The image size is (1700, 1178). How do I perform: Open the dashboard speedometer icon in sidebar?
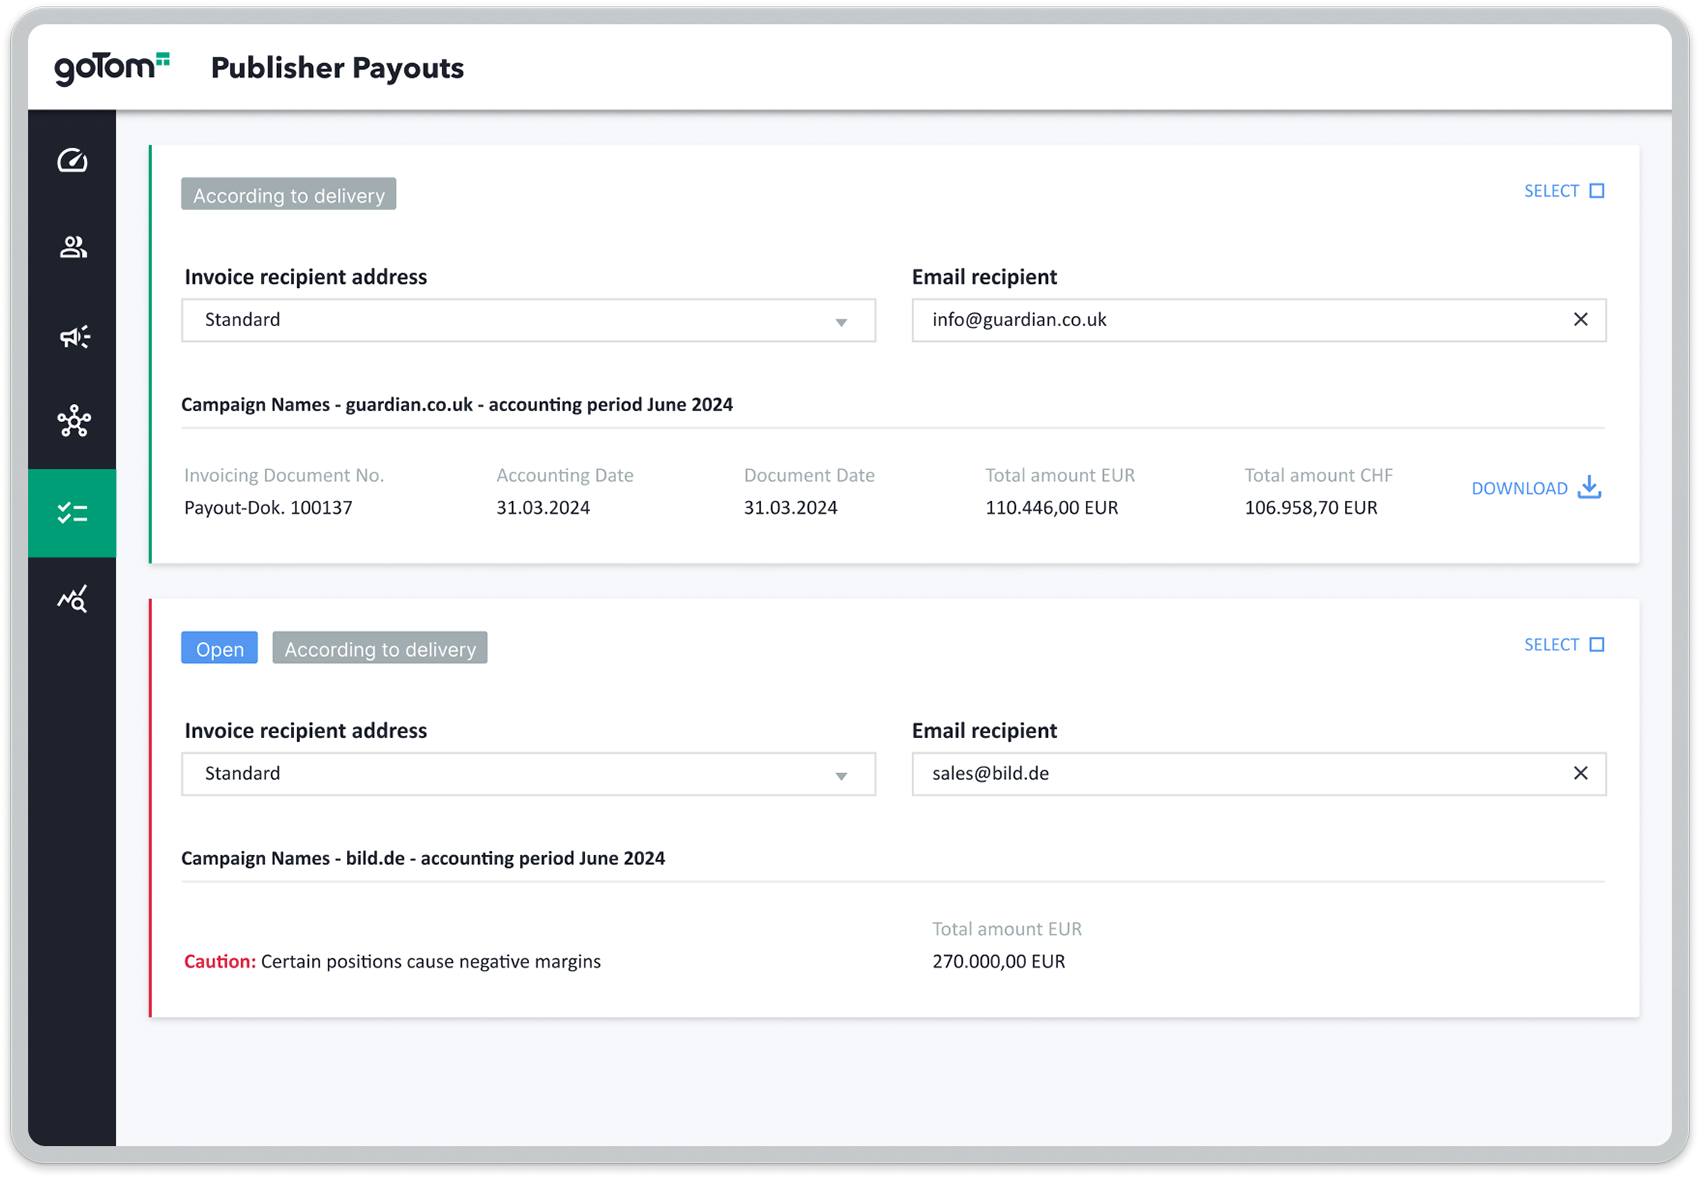(x=72, y=160)
